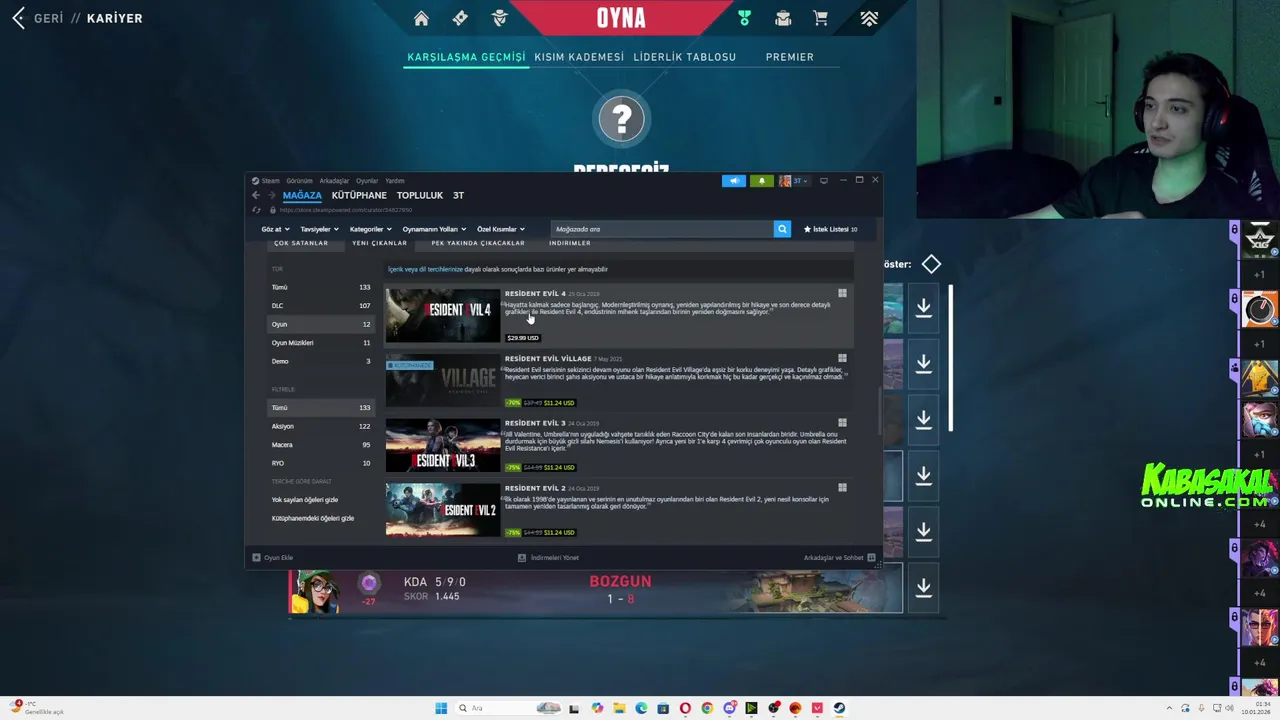Screen dimensions: 1280x720
Task: Select the Macera genre filter
Action: pos(320,445)
